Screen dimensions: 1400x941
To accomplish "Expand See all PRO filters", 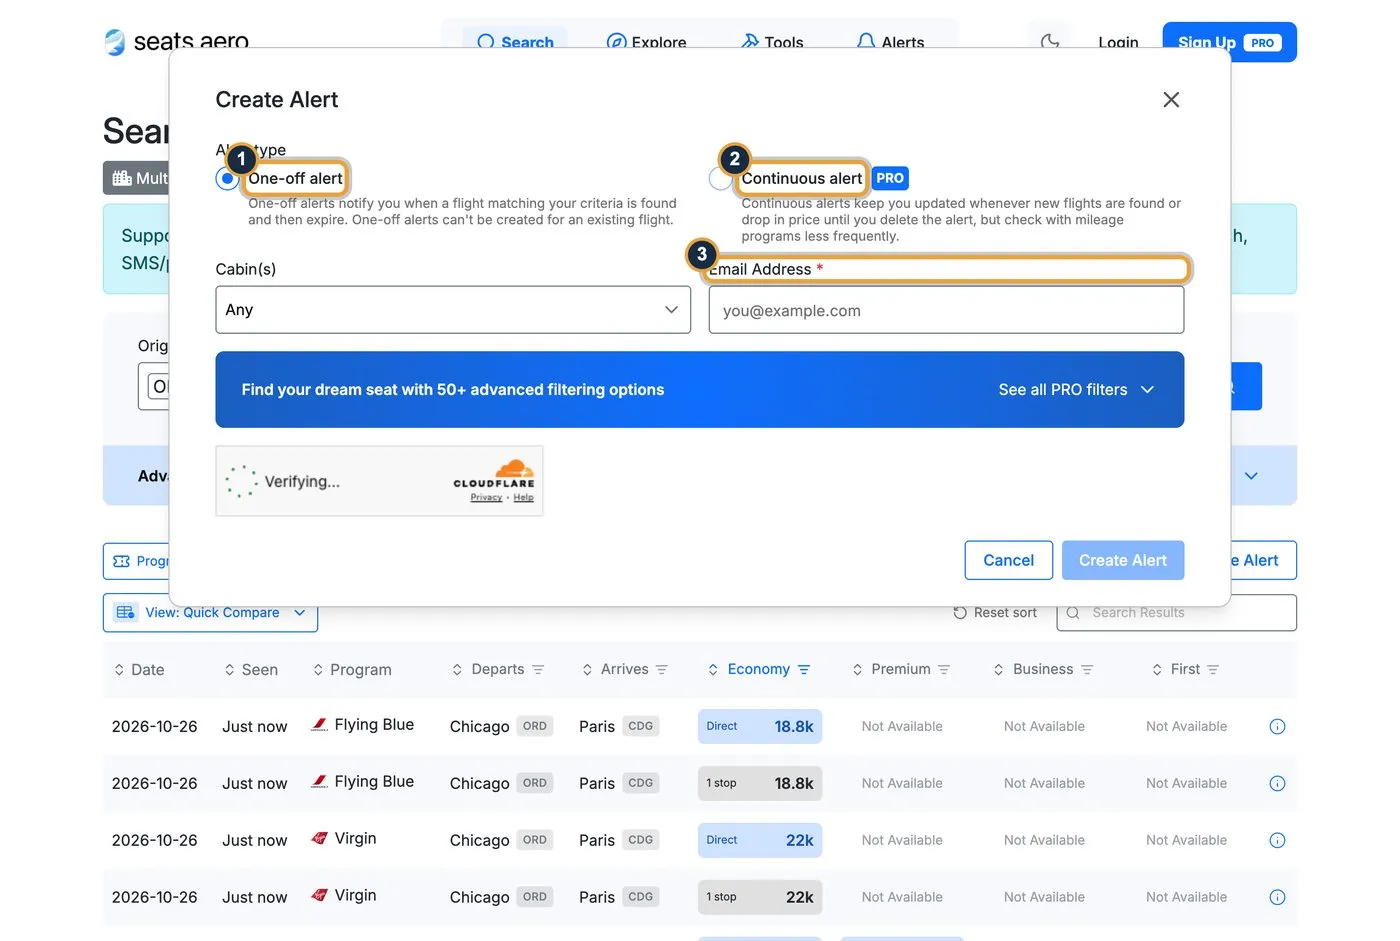I will coord(1076,390).
